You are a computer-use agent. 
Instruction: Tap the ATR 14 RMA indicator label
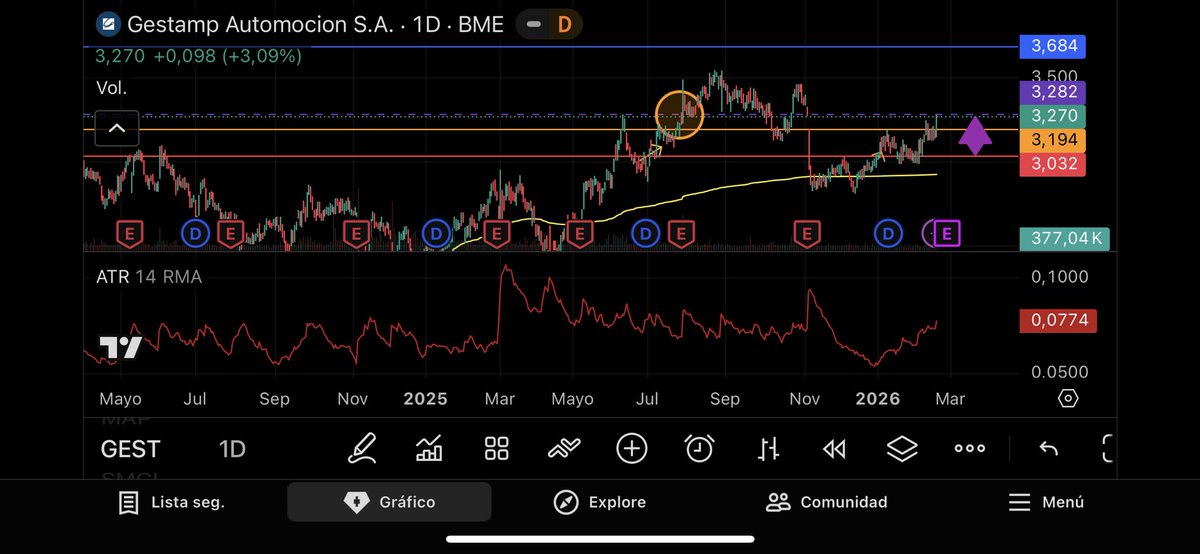pos(150,277)
